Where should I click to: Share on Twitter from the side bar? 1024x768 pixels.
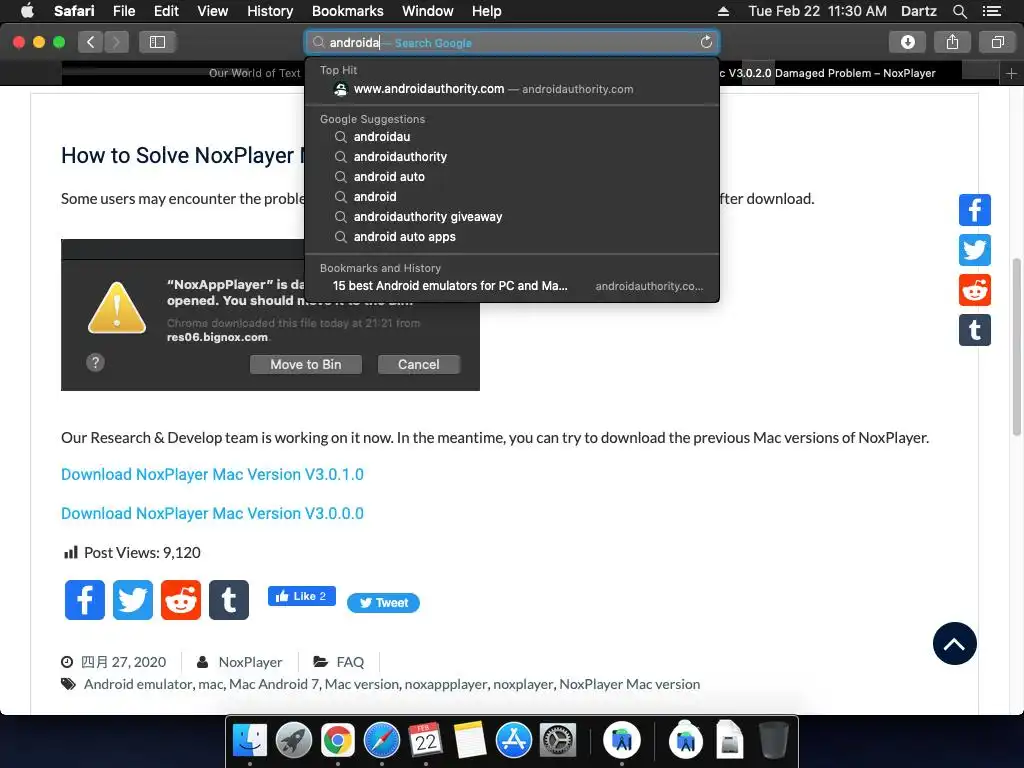[974, 250]
